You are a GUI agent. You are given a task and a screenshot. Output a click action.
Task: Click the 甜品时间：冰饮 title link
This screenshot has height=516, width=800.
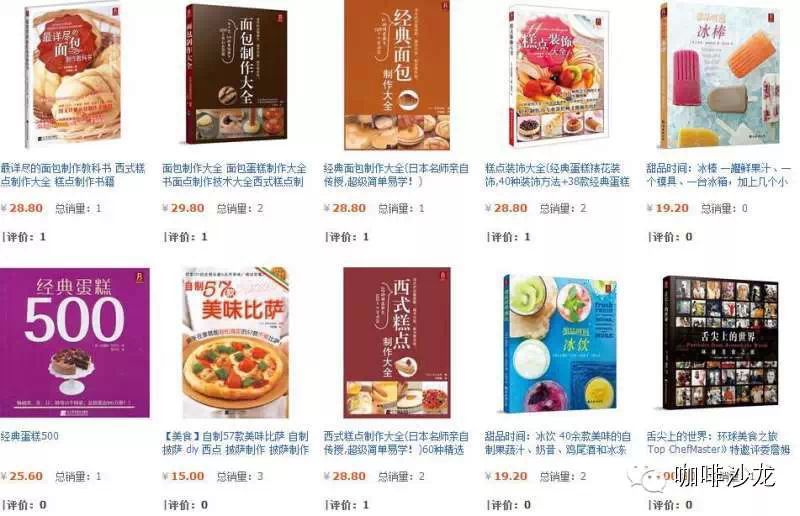coord(558,443)
